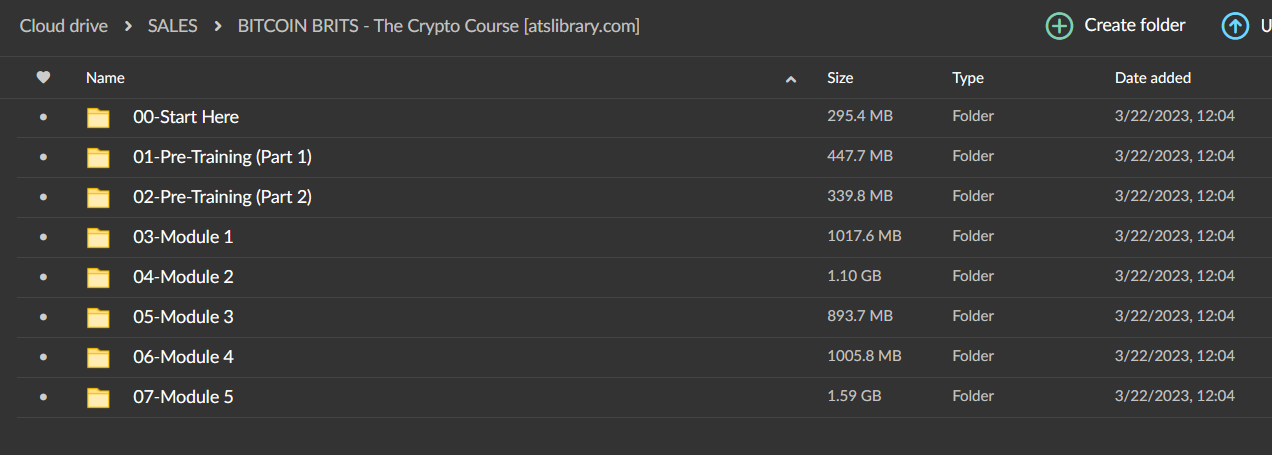Click the Upload arrow icon
Screen dimensions: 1272x455
tap(1235, 26)
